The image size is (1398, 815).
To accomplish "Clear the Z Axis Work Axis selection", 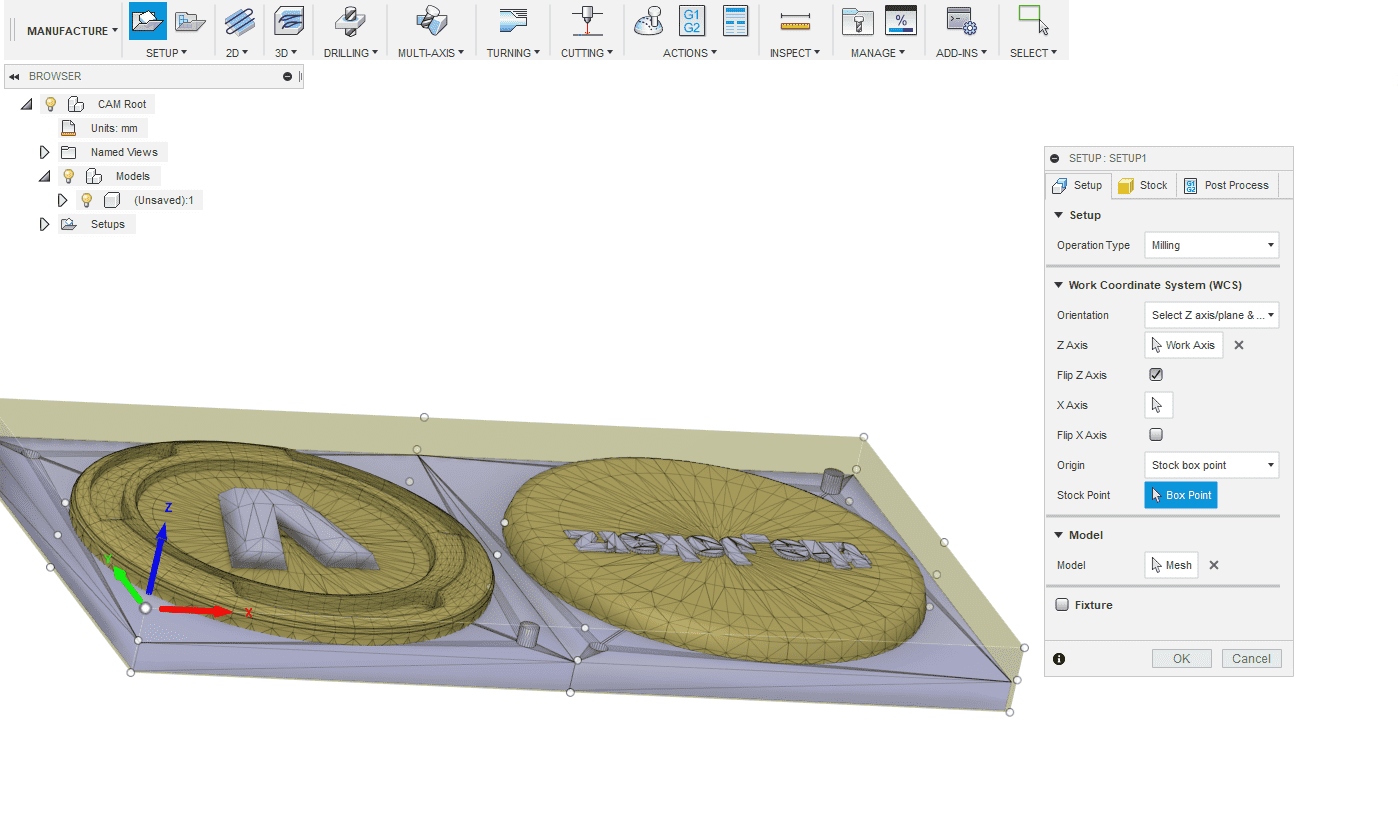I will (x=1239, y=345).
